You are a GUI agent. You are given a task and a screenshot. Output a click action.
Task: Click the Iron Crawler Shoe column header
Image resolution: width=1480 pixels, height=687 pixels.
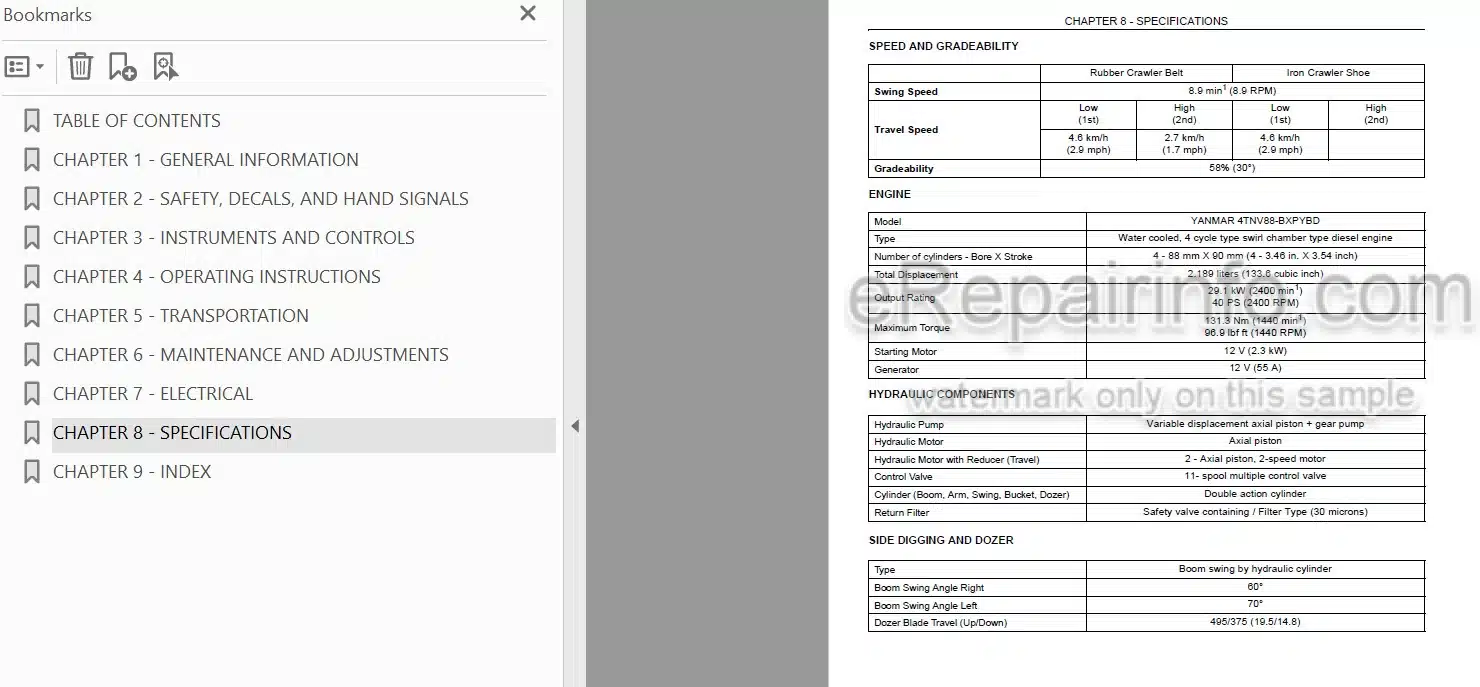point(1328,73)
